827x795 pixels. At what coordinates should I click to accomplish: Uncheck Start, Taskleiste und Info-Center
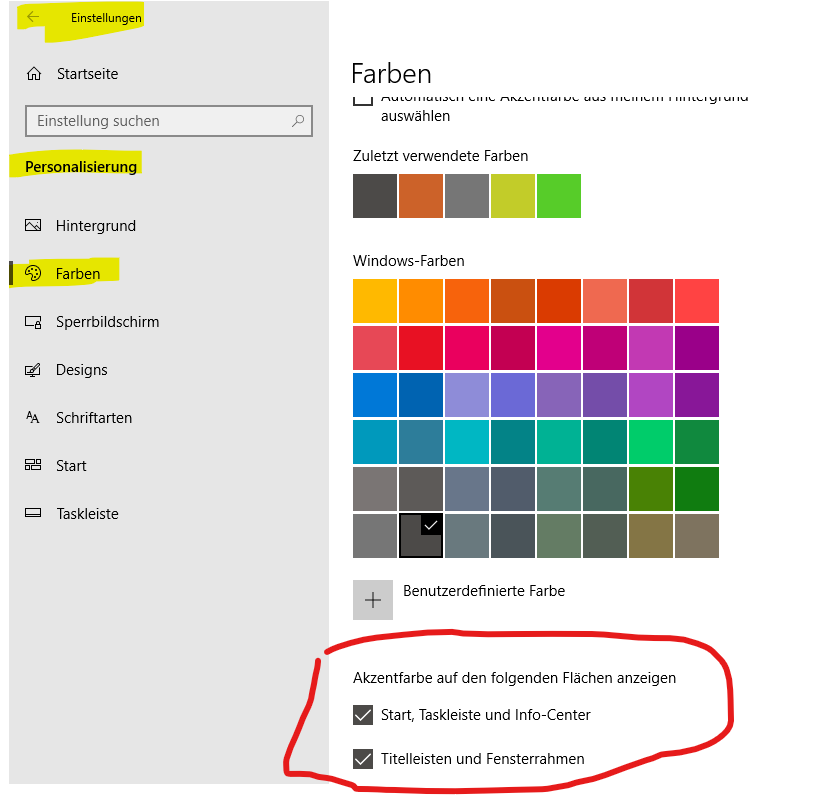coord(363,715)
